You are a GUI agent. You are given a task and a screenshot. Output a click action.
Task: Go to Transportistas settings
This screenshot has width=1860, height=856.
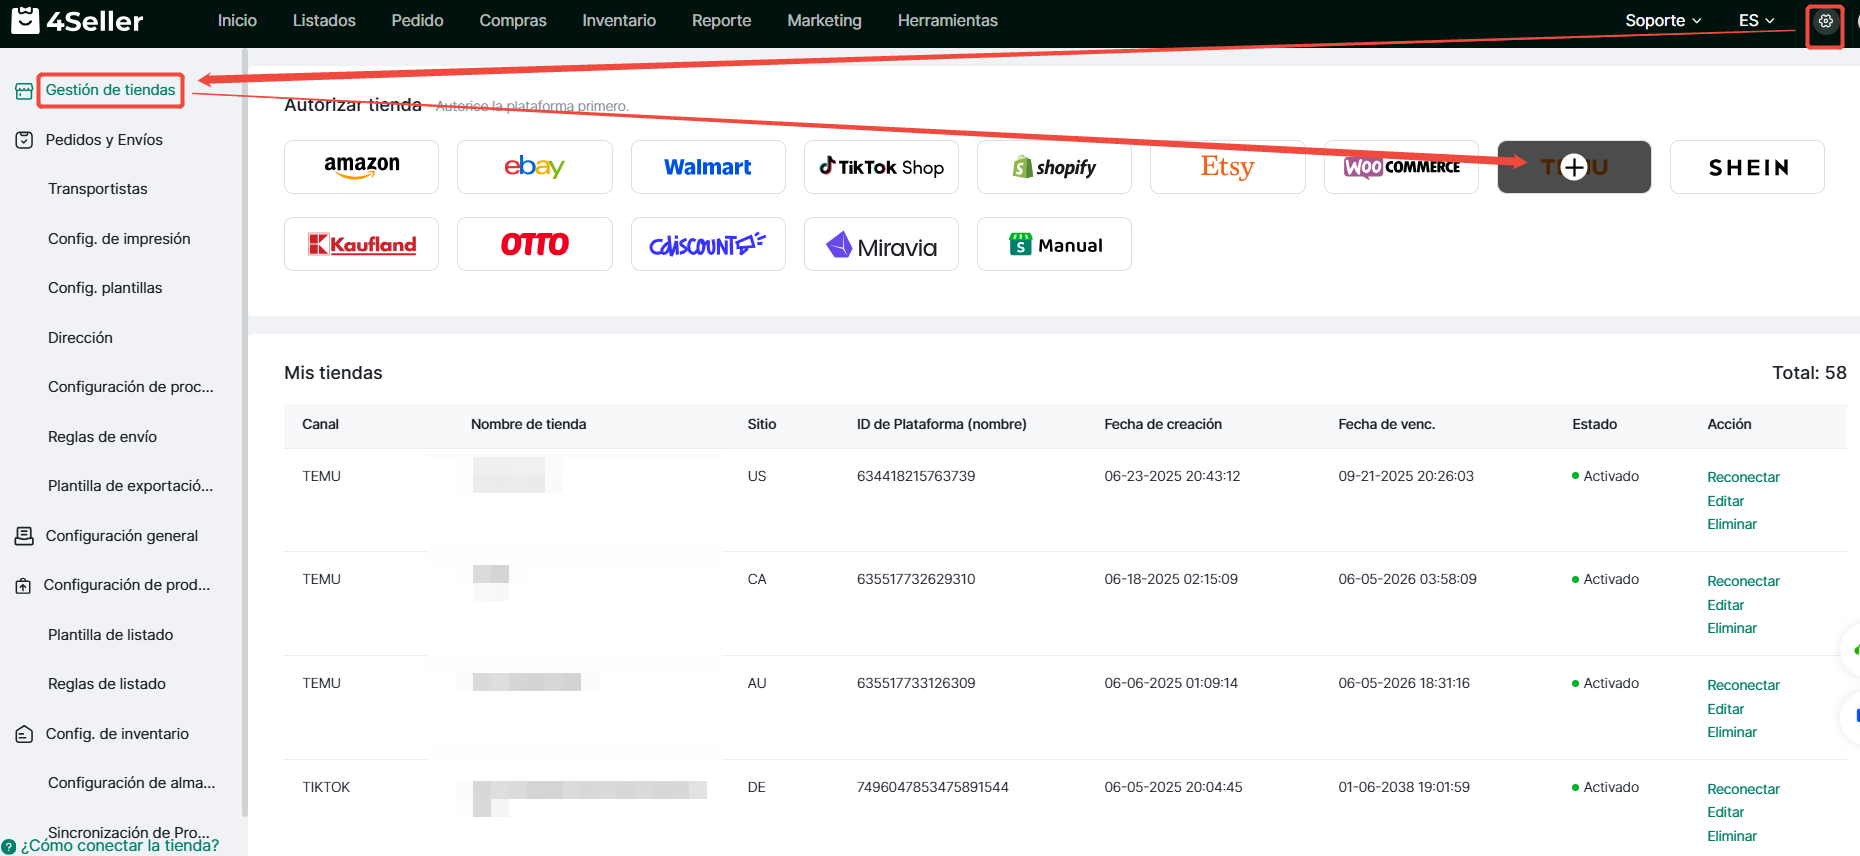[98, 189]
